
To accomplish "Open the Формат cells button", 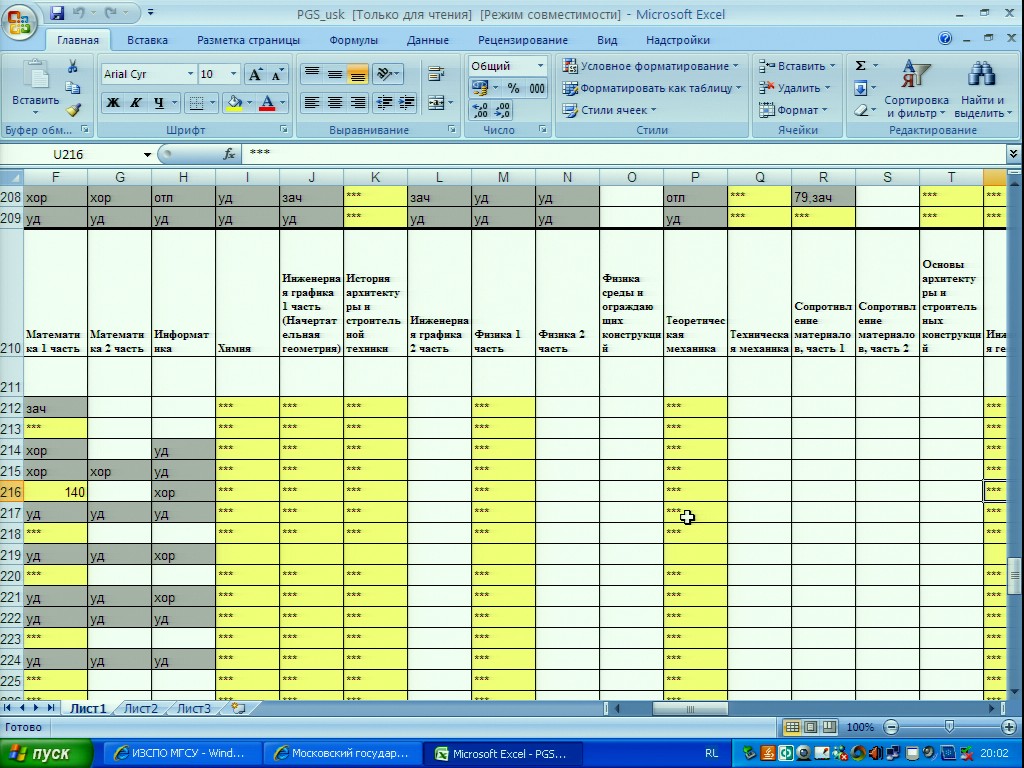I will point(793,110).
